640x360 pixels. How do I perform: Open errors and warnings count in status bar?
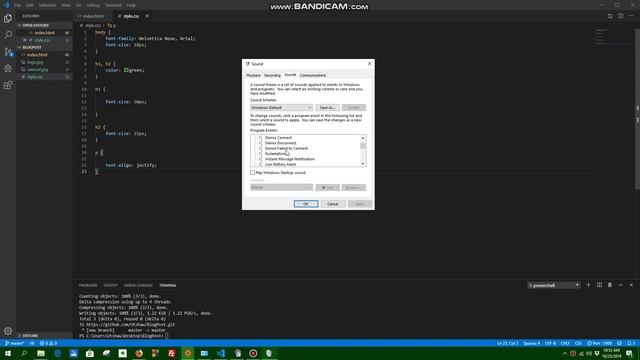48,343
